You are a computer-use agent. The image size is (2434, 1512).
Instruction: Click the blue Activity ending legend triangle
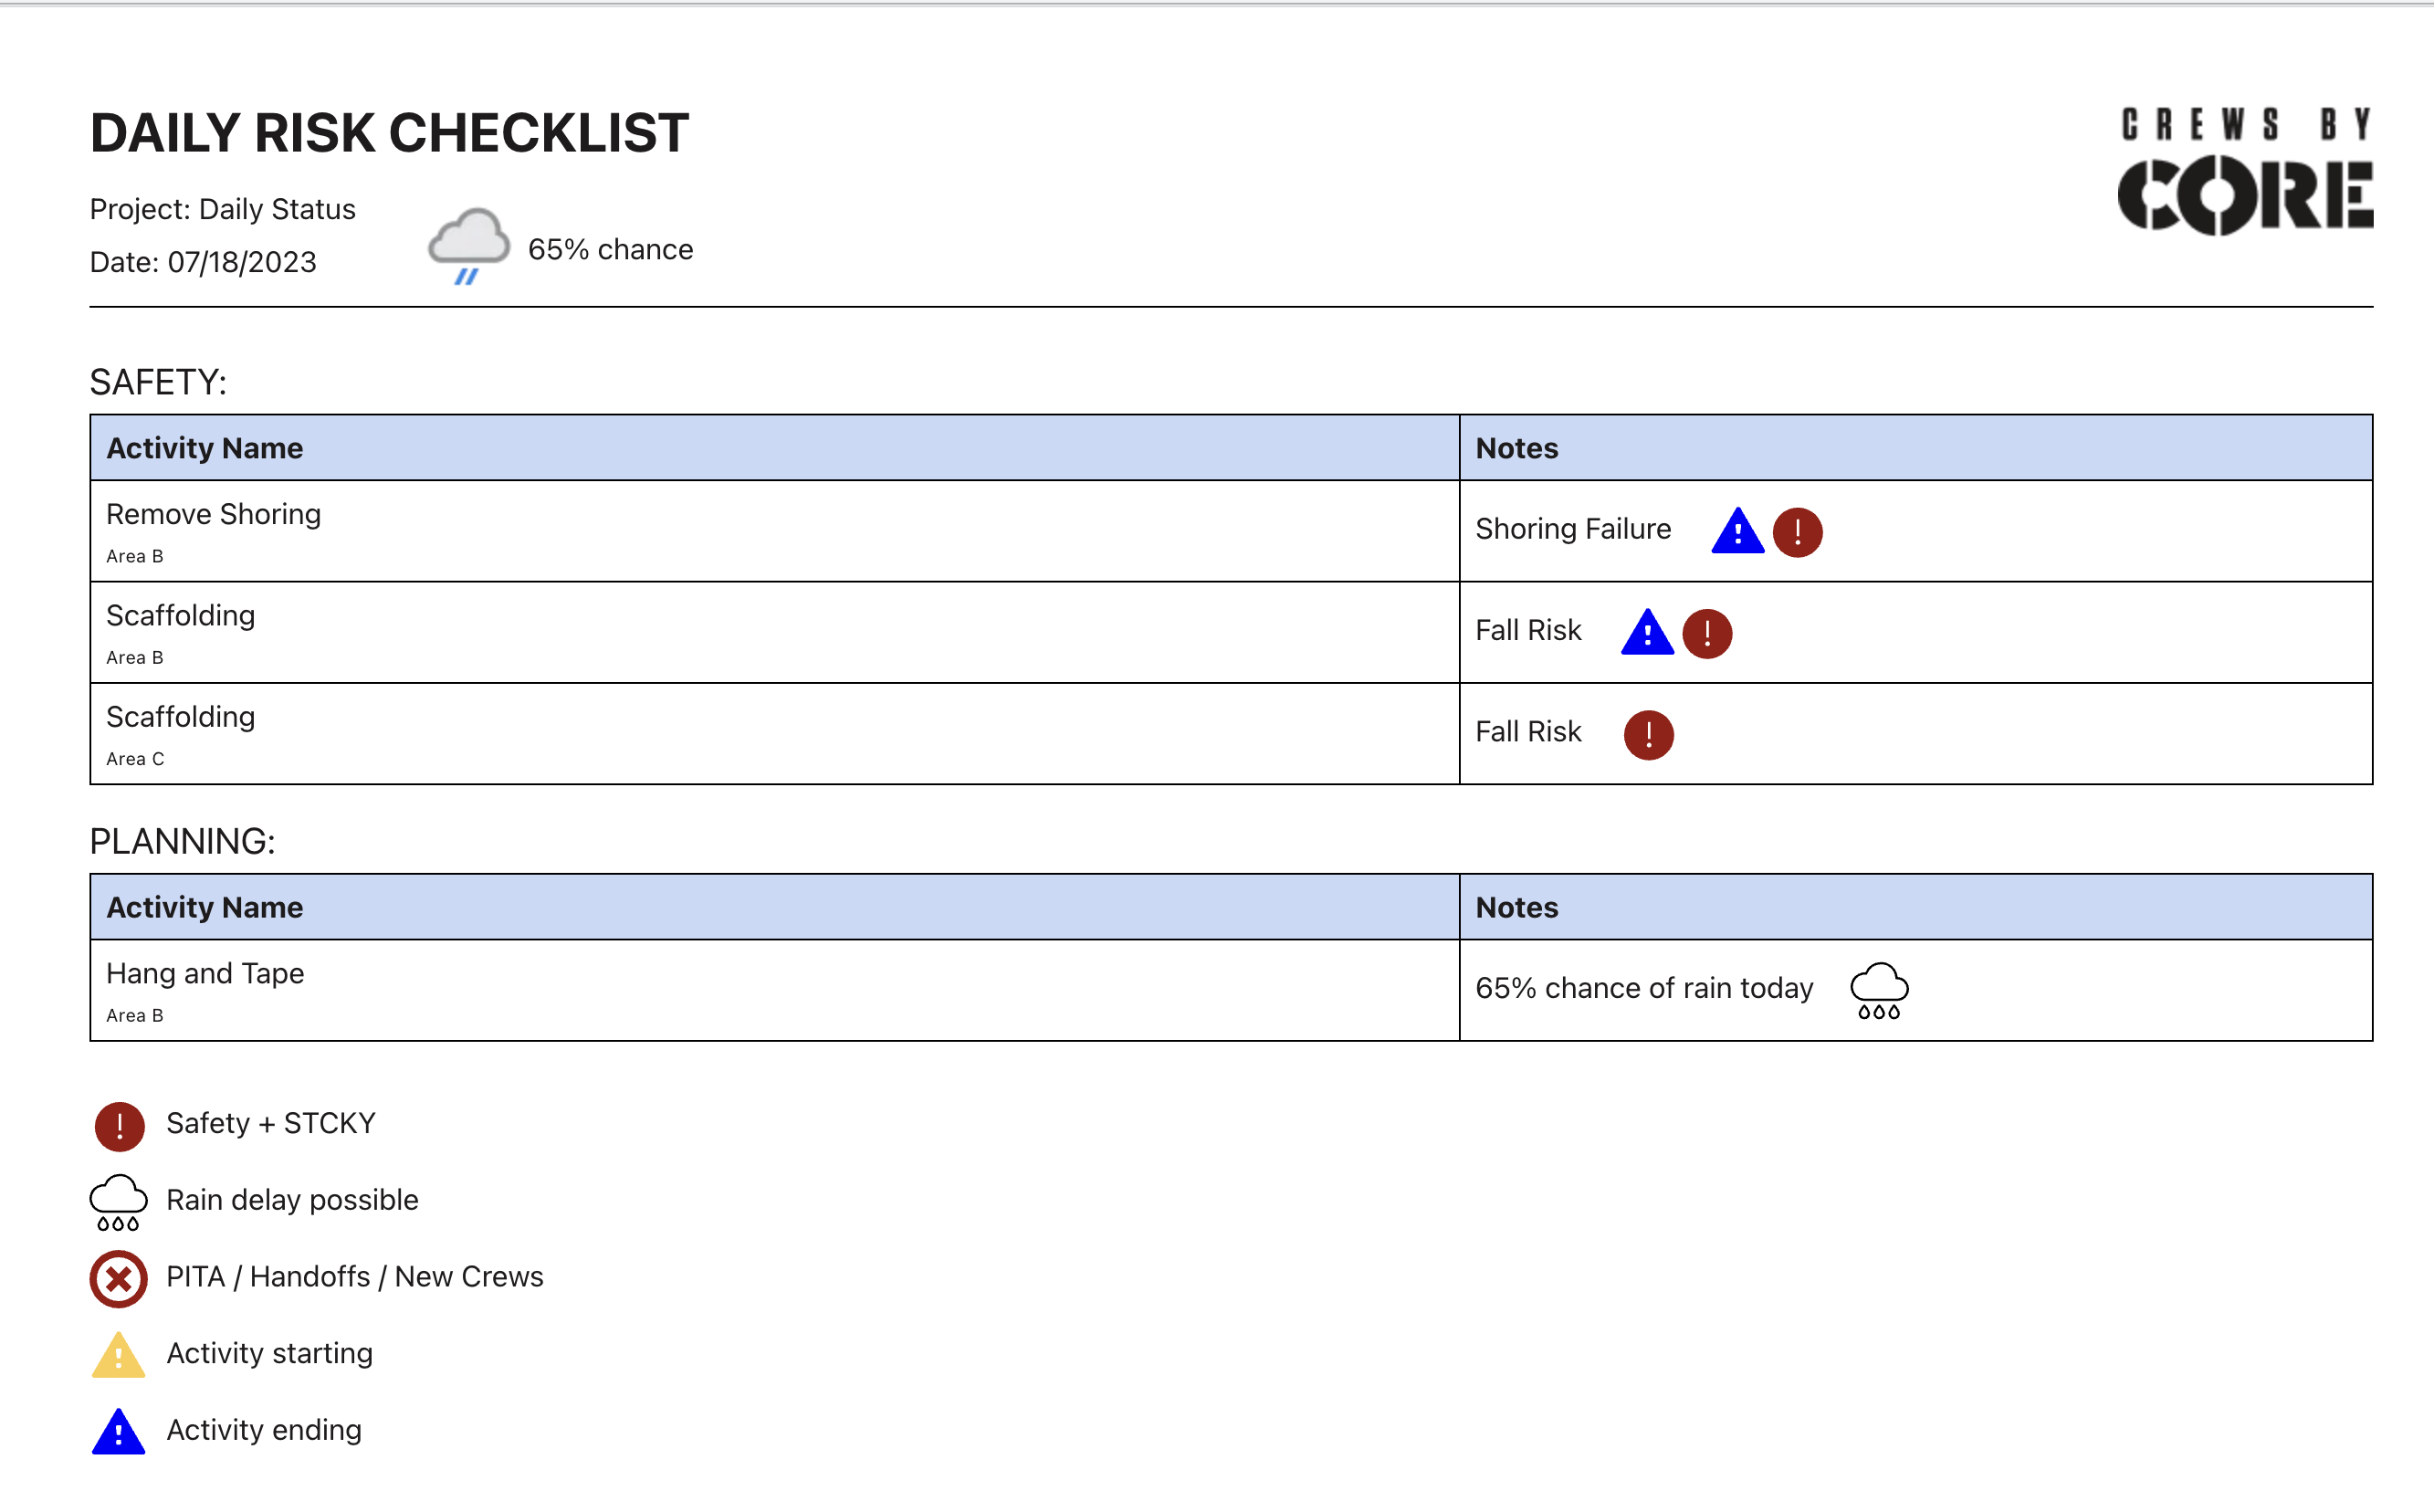[118, 1431]
